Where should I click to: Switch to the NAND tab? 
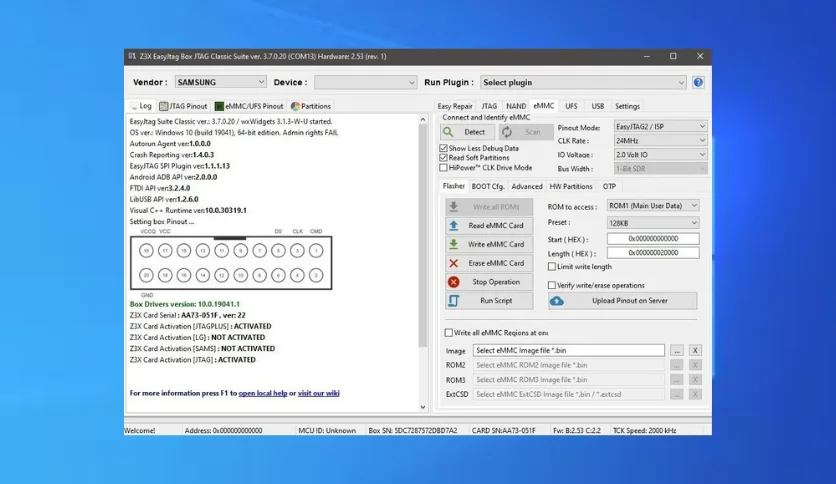point(516,106)
